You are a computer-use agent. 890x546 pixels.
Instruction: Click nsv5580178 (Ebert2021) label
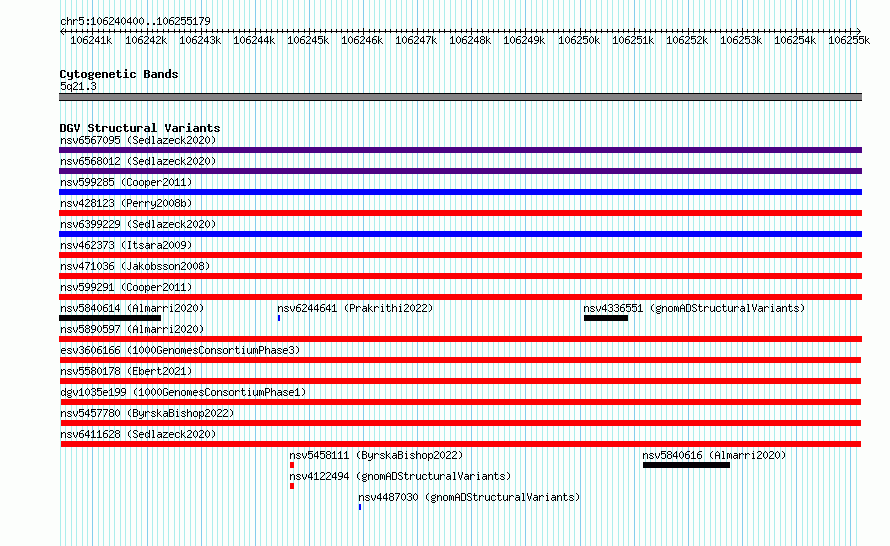(126, 371)
